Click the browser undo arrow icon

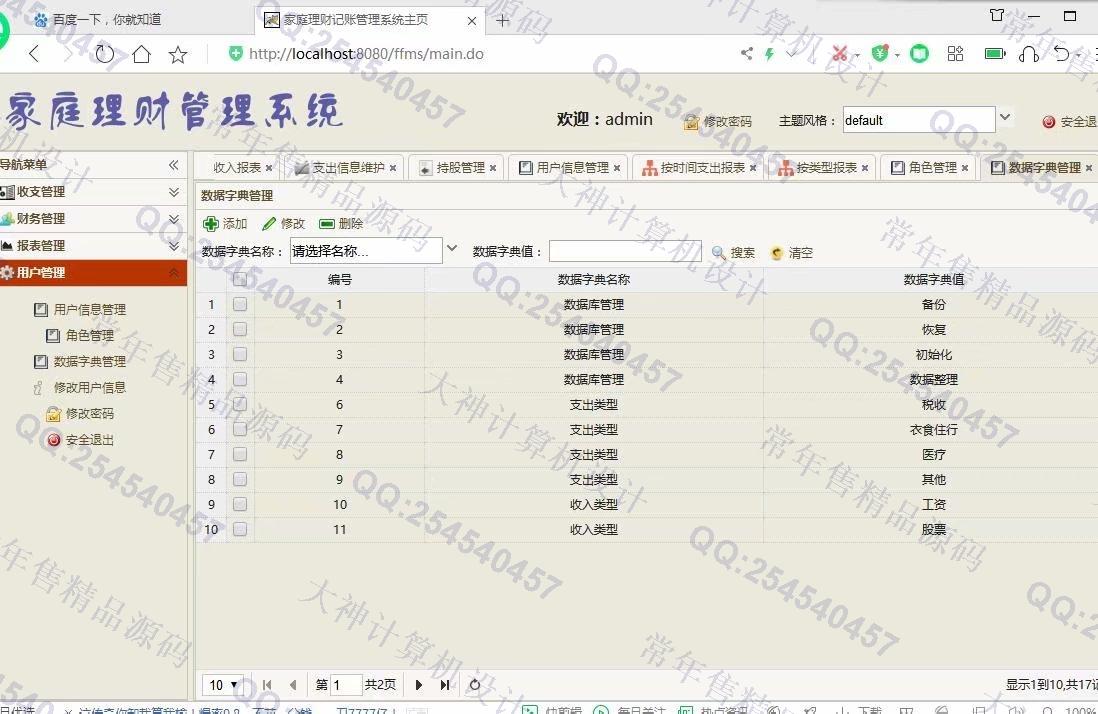(x=1062, y=53)
